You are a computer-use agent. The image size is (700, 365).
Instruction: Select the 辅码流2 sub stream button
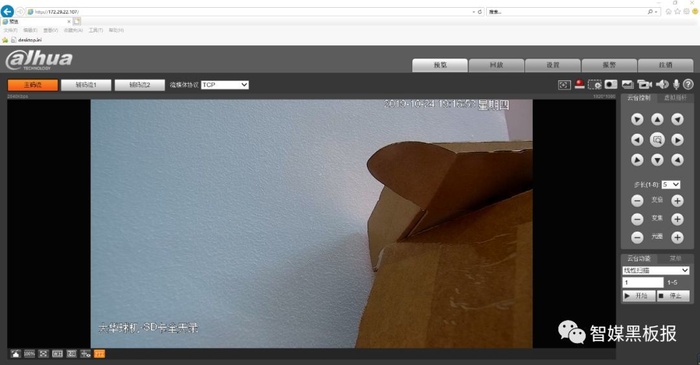click(x=140, y=85)
